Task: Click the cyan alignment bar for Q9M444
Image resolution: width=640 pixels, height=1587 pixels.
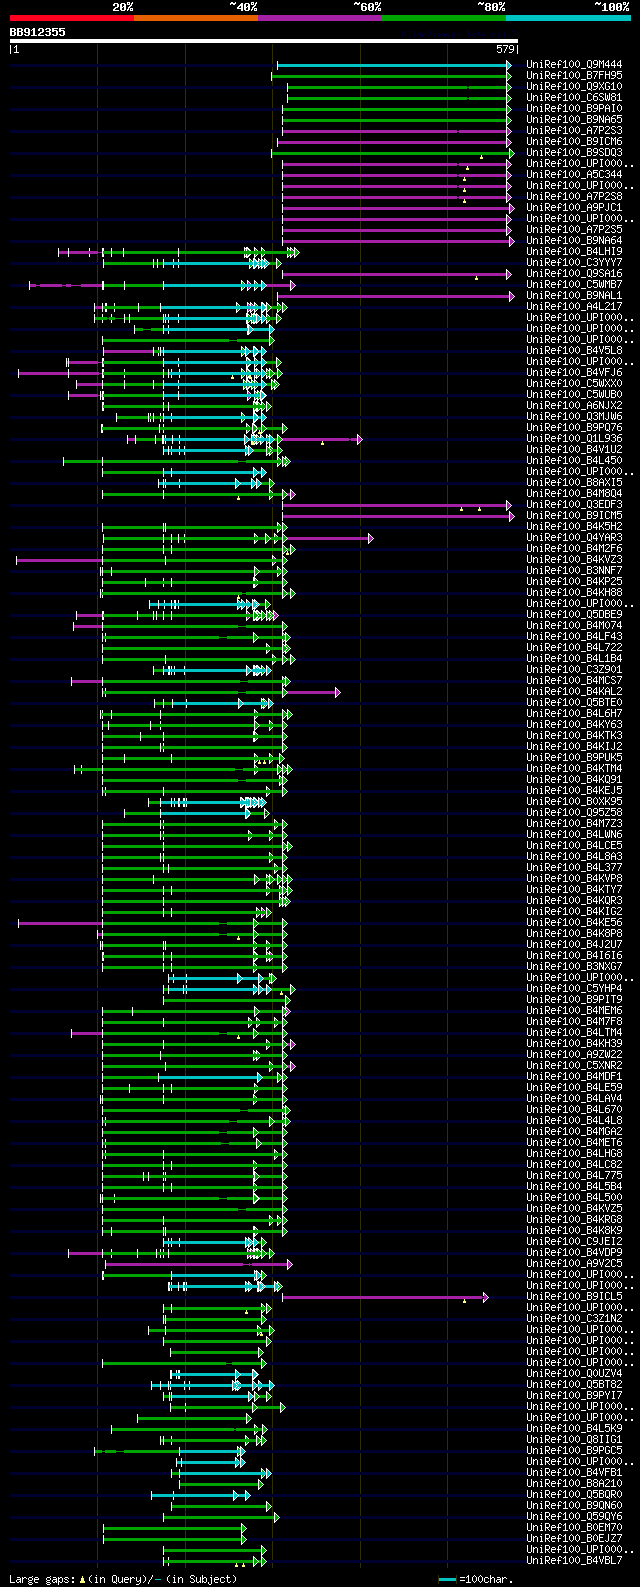Action: [x=394, y=65]
